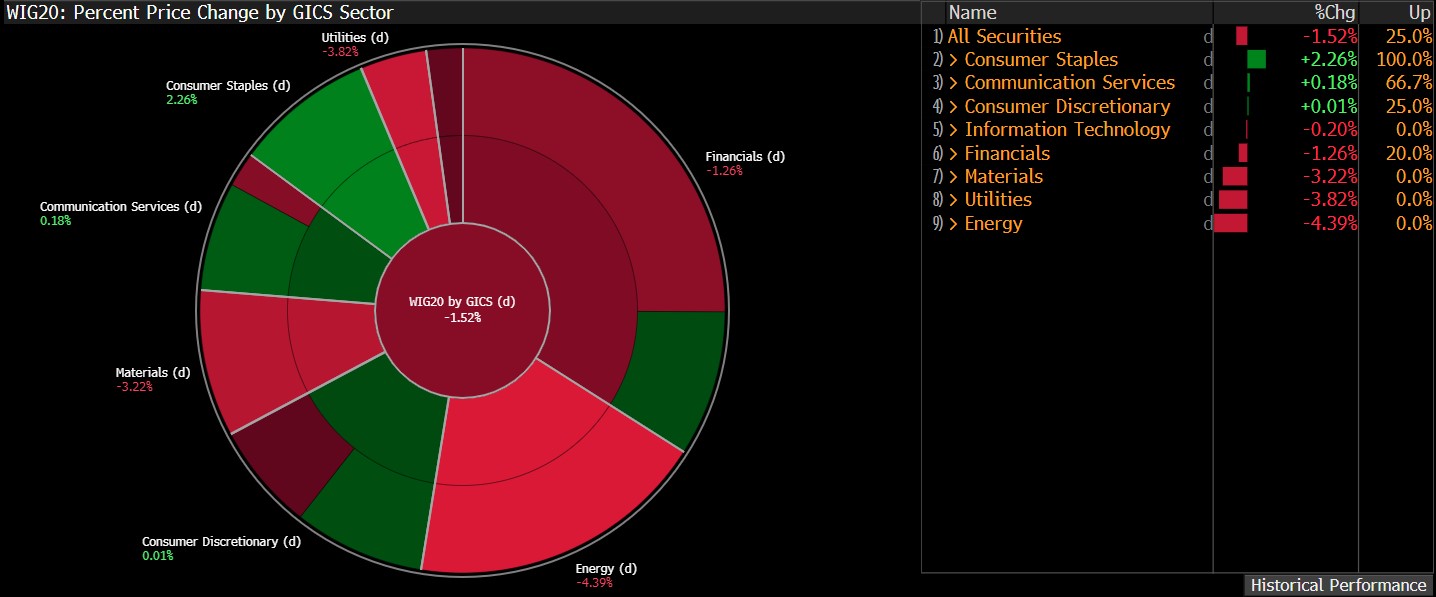Click the red bar in Utilities row

1233,200
